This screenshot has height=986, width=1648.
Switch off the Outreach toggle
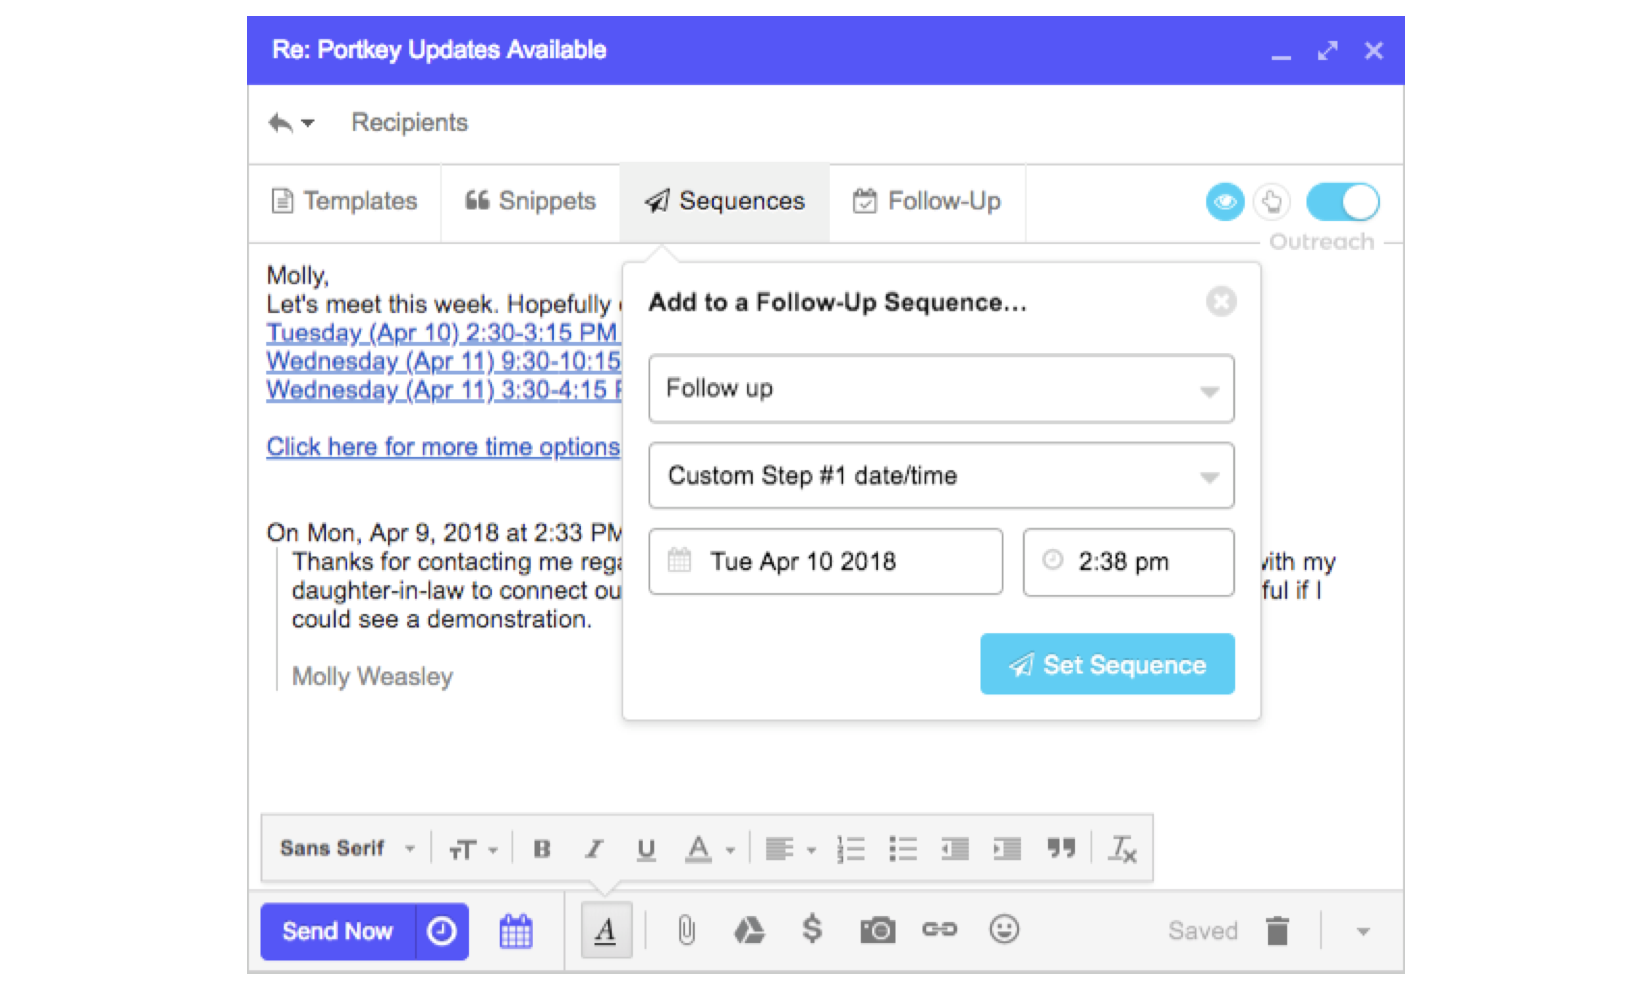[1343, 202]
